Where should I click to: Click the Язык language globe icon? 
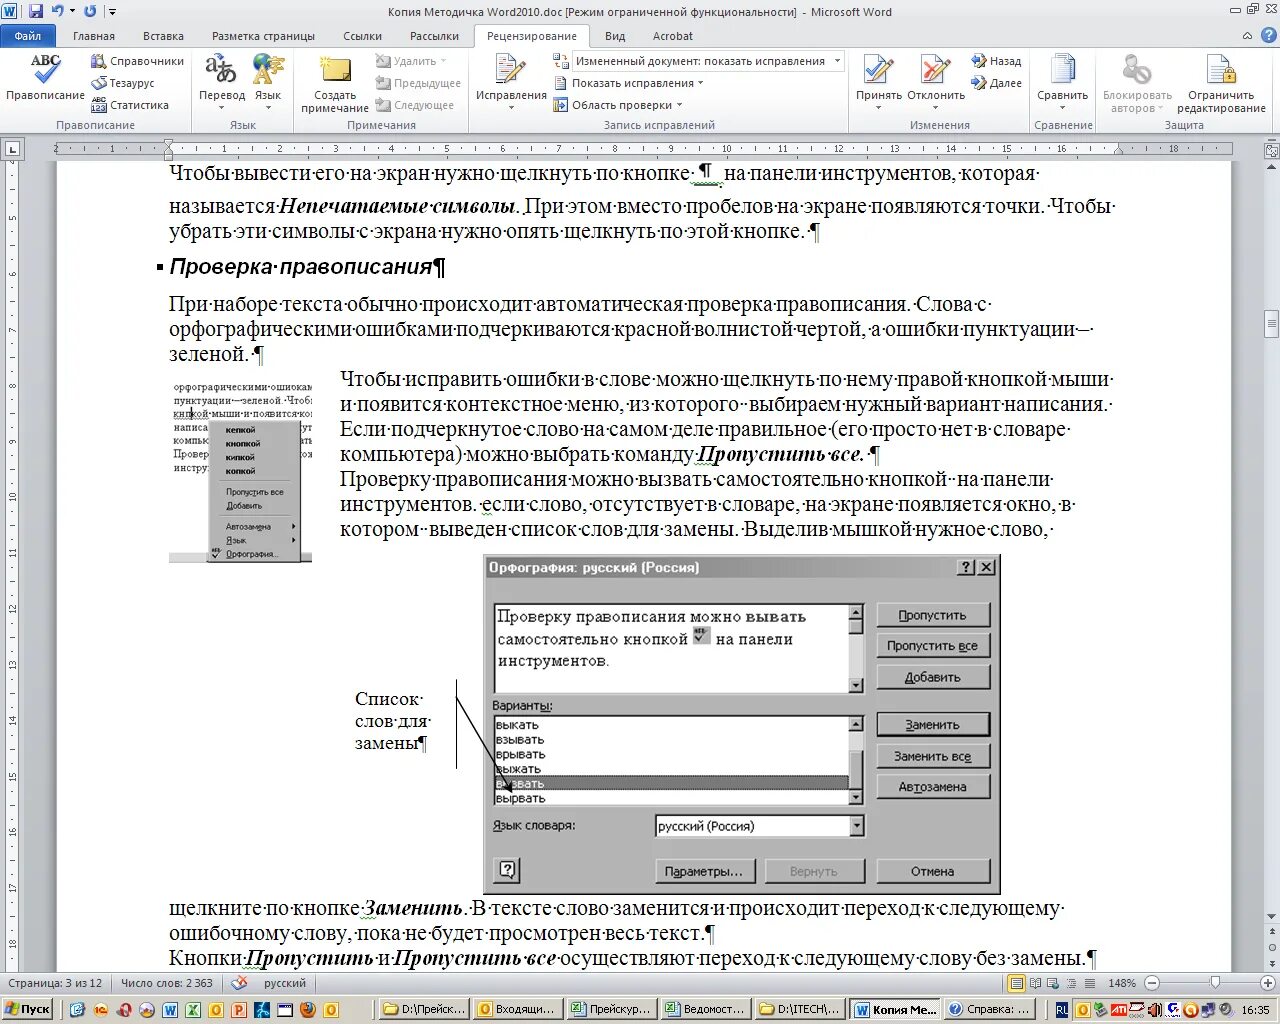tap(268, 70)
